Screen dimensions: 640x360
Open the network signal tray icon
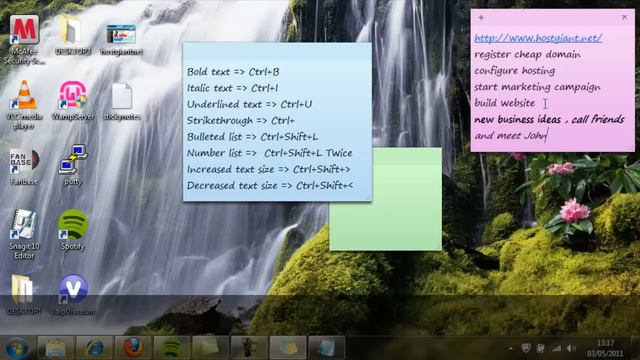[557, 348]
